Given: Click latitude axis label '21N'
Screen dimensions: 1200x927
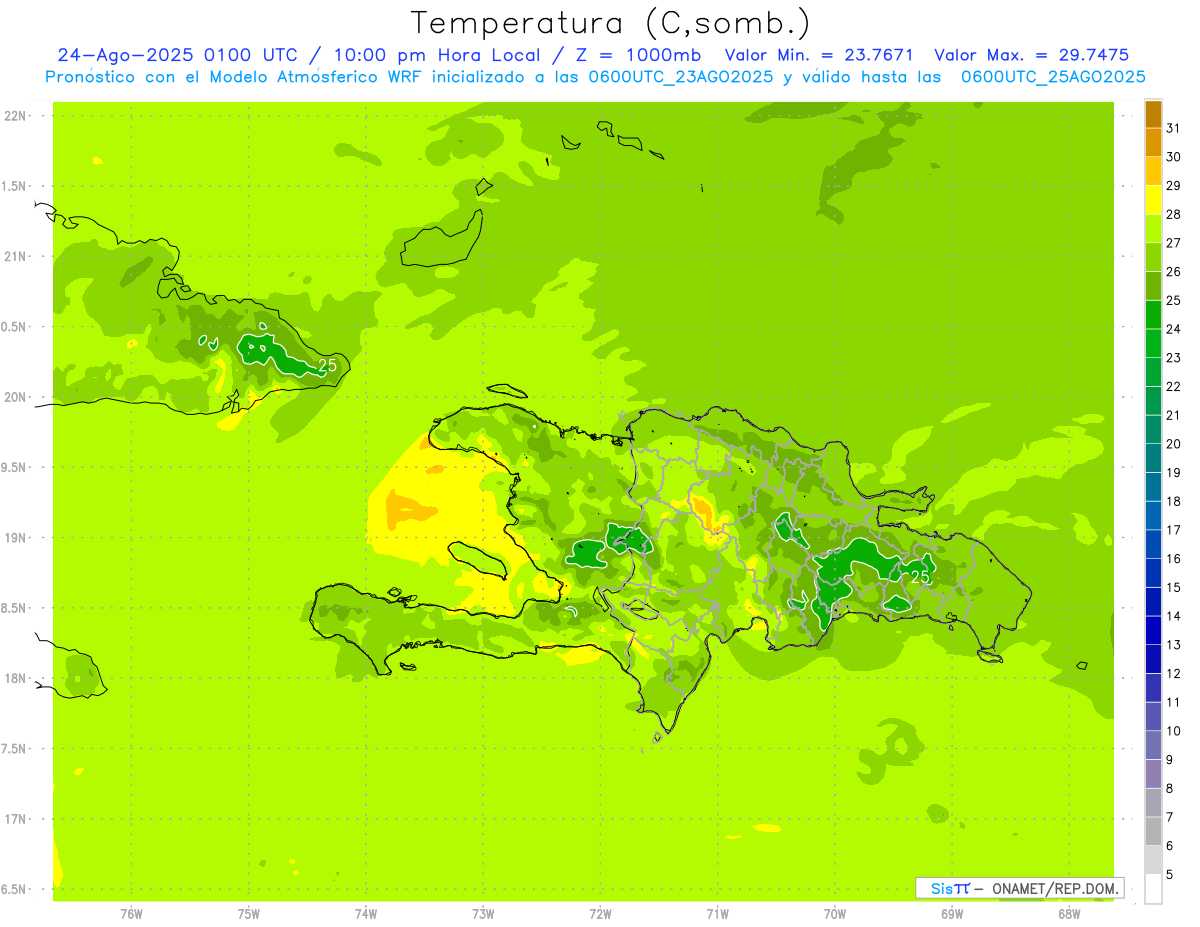Looking at the screenshot, I should 16,256.
